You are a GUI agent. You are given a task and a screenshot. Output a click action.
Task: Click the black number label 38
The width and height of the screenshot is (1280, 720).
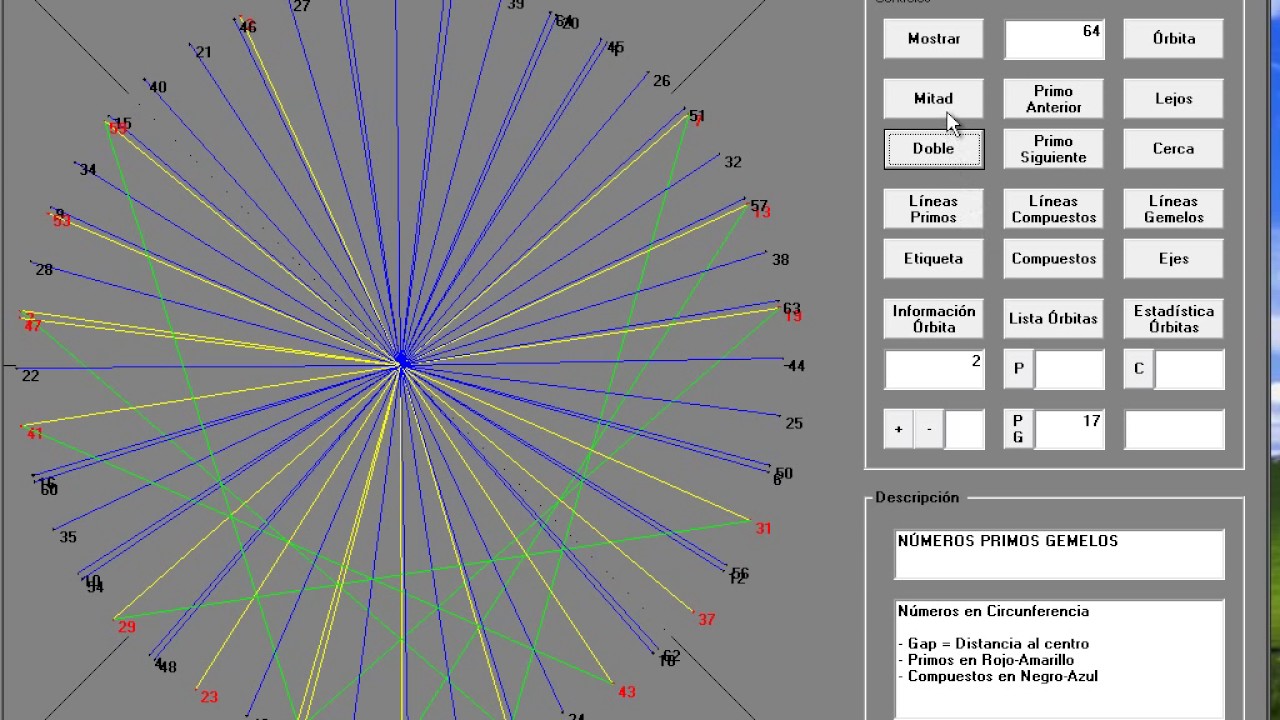[781, 260]
